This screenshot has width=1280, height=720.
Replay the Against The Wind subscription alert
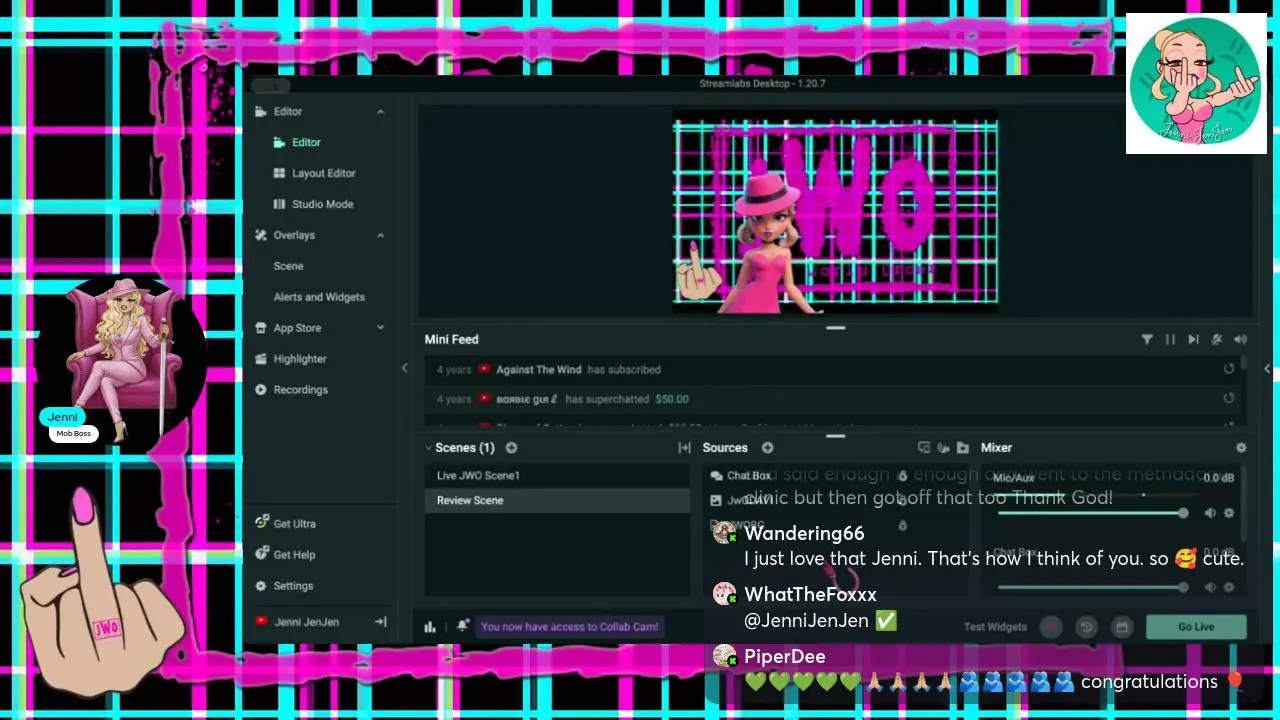[x=1229, y=370]
